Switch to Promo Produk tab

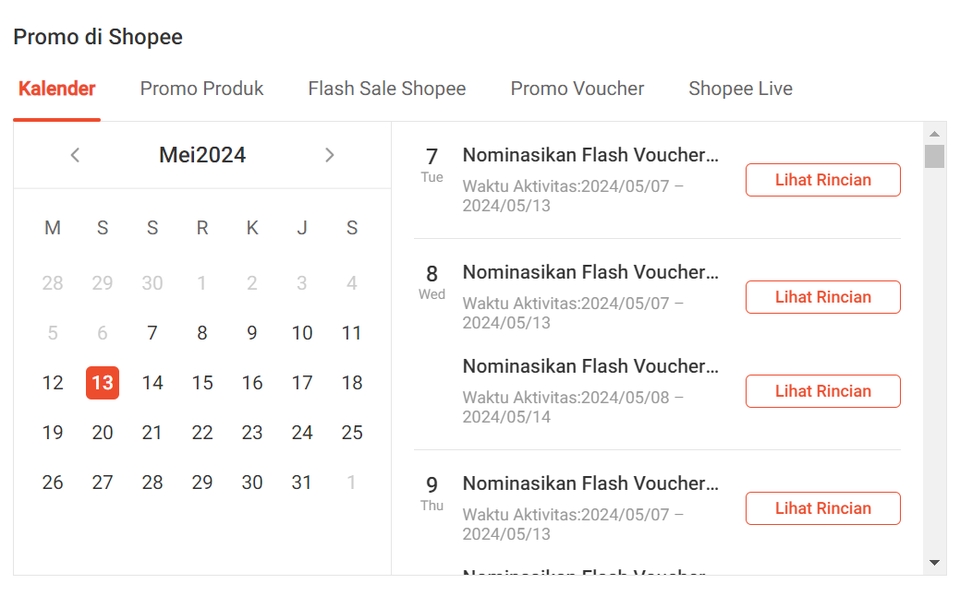[202, 89]
